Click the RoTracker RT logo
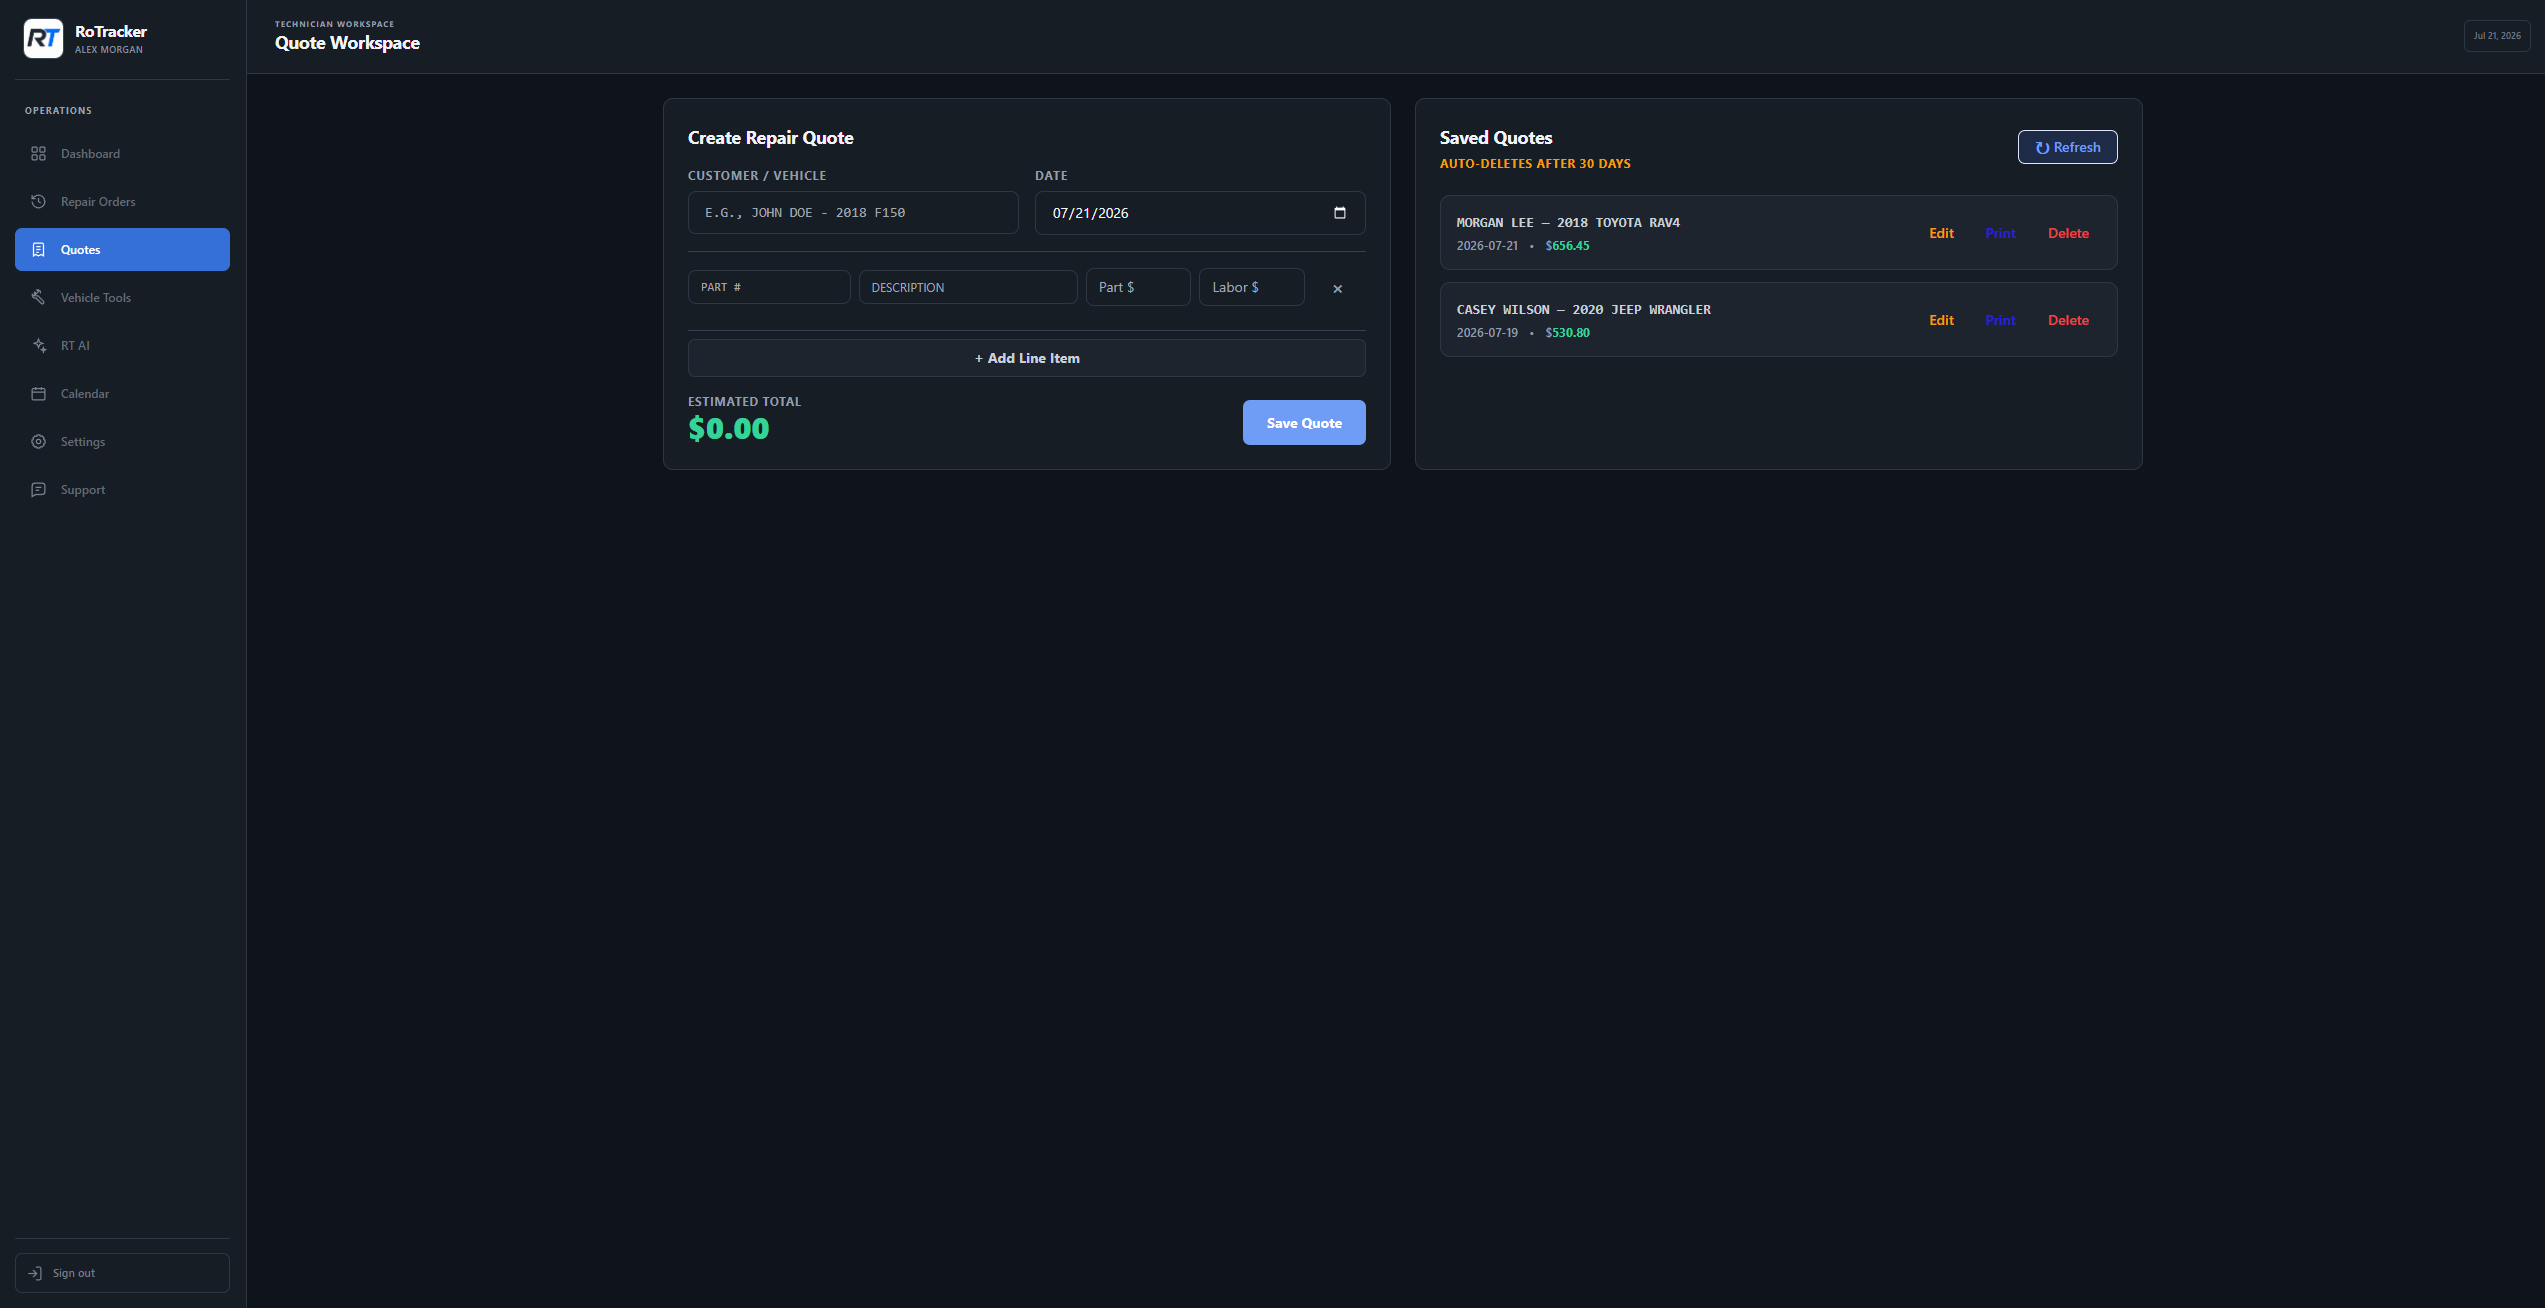The height and width of the screenshot is (1308, 2545). [43, 39]
